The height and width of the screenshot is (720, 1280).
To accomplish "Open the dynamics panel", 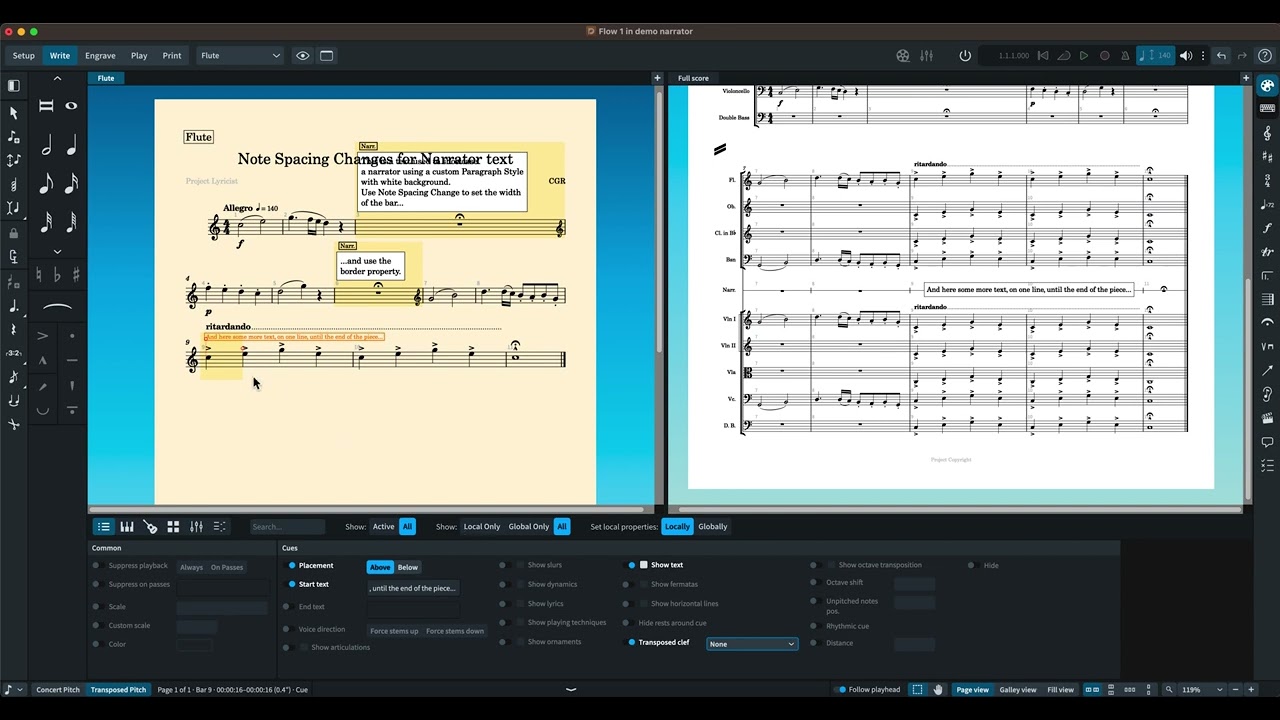I will [1267, 229].
